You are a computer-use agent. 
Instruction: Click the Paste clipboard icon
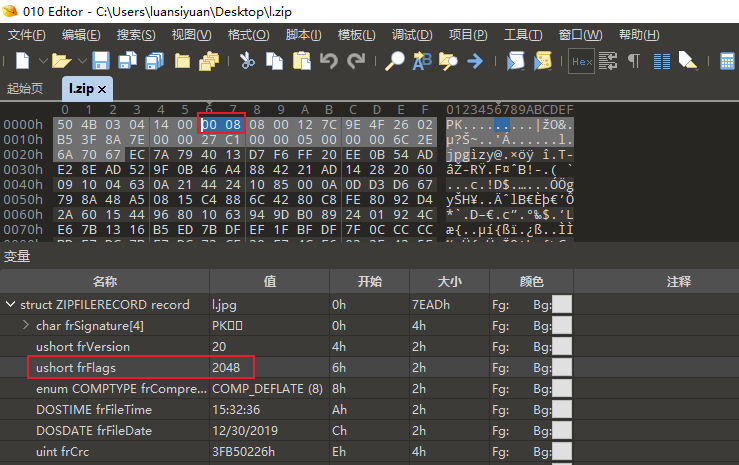point(301,61)
